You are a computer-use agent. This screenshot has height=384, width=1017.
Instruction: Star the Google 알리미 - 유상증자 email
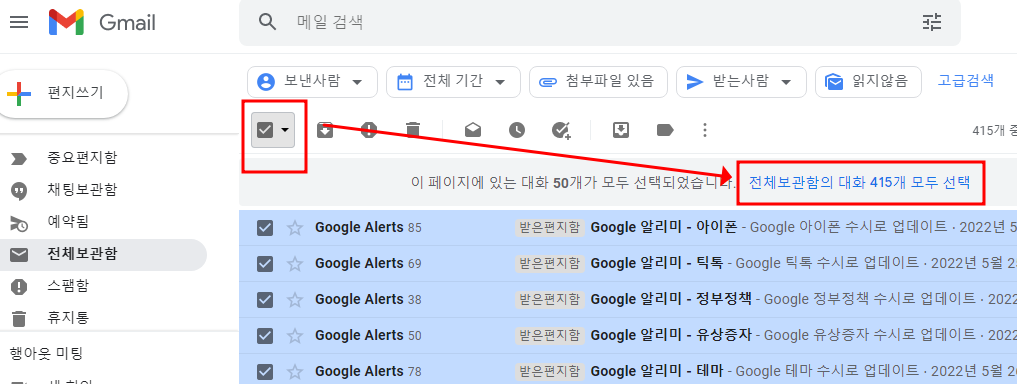pos(295,335)
